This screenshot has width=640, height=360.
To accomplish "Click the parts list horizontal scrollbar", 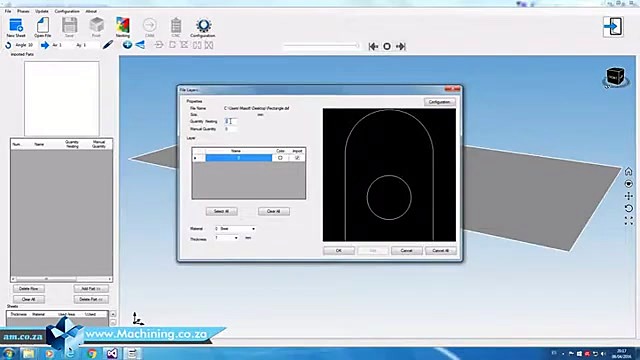I will (62, 279).
